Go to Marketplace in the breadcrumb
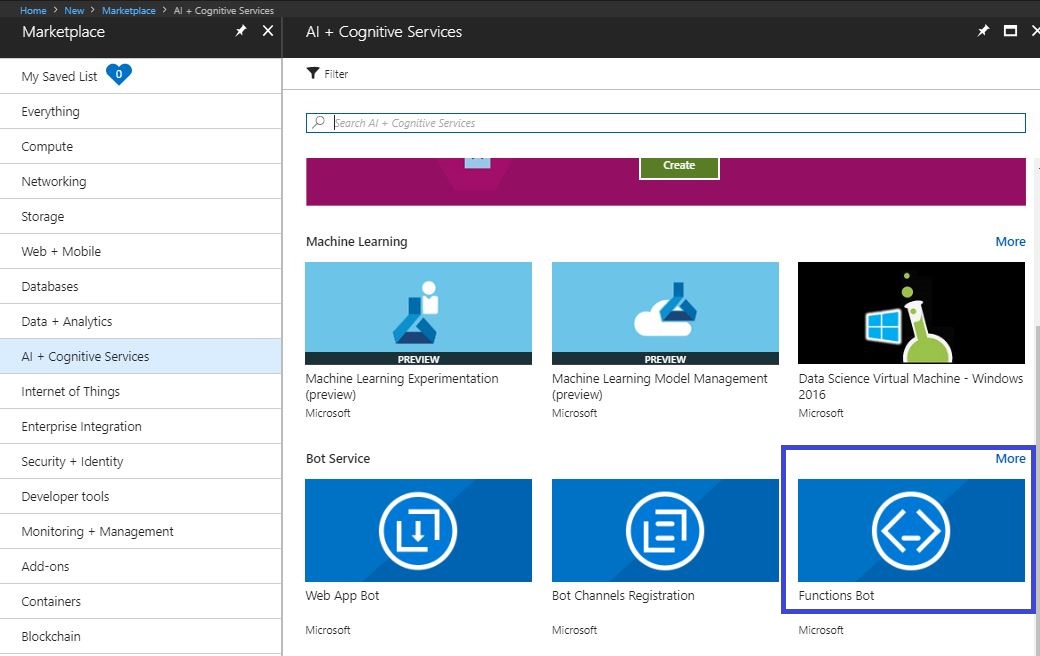The width and height of the screenshot is (1040, 656). [129, 11]
